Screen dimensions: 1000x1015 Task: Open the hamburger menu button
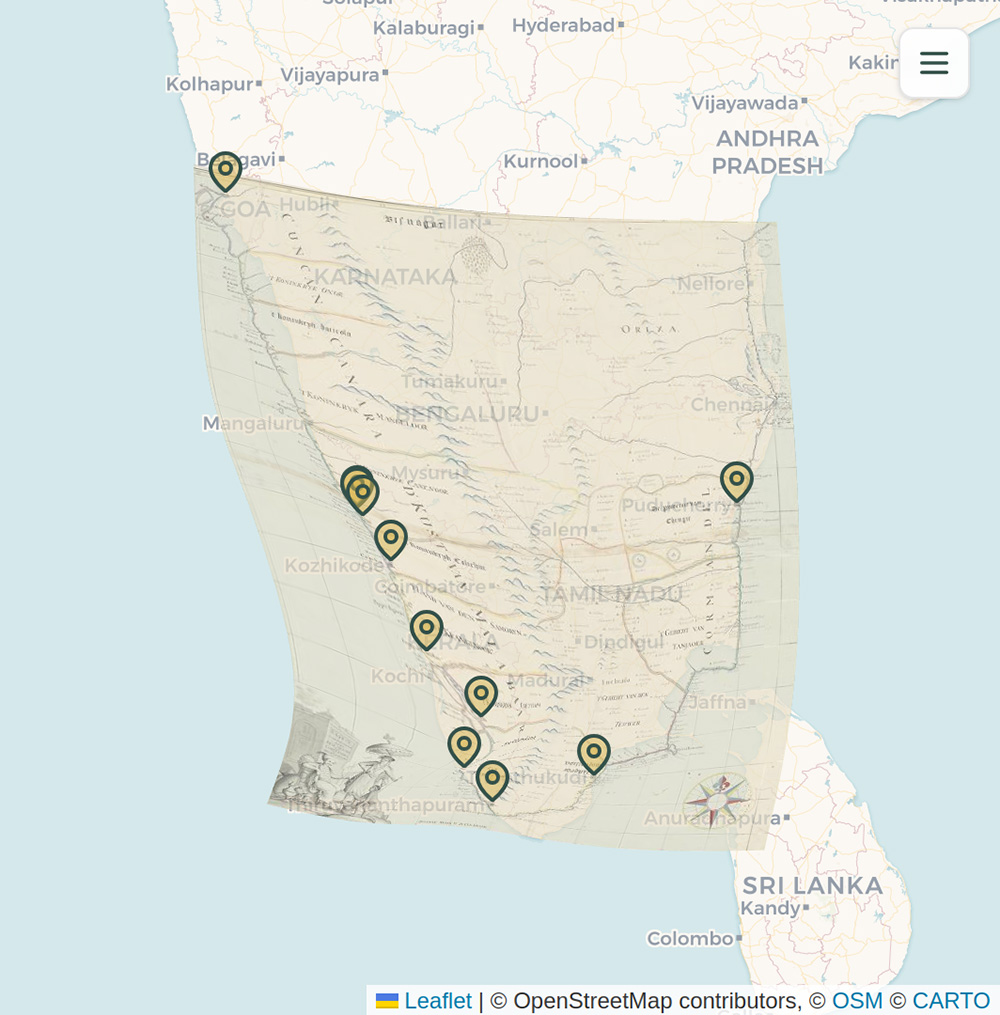click(934, 63)
